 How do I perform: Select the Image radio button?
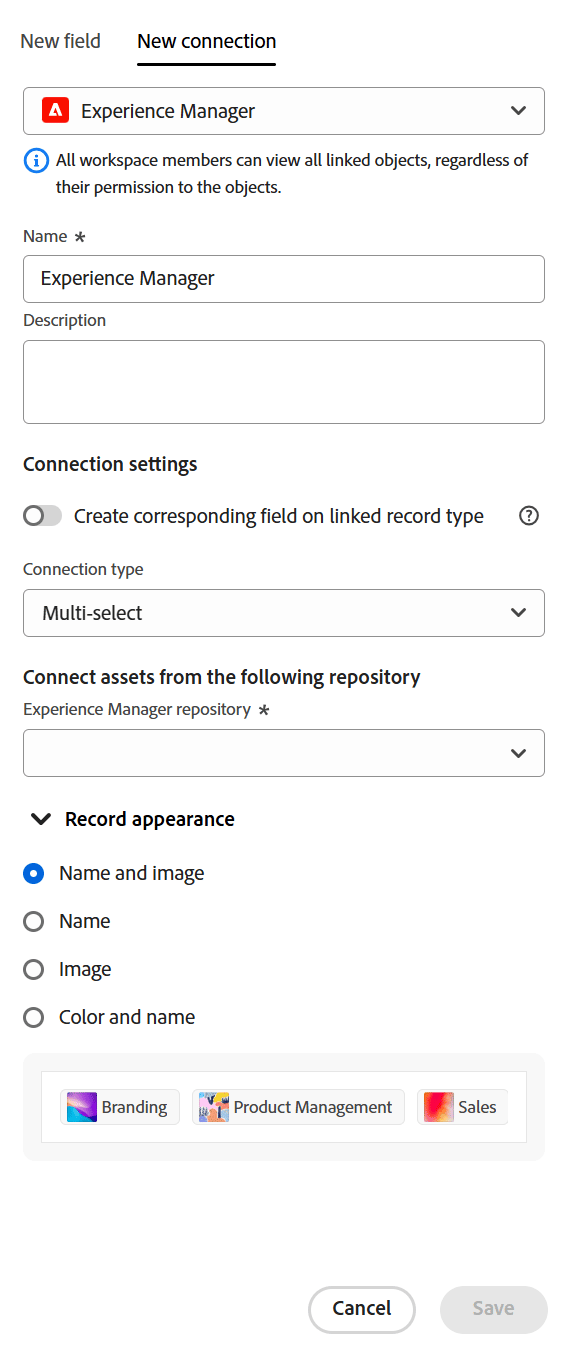click(34, 969)
